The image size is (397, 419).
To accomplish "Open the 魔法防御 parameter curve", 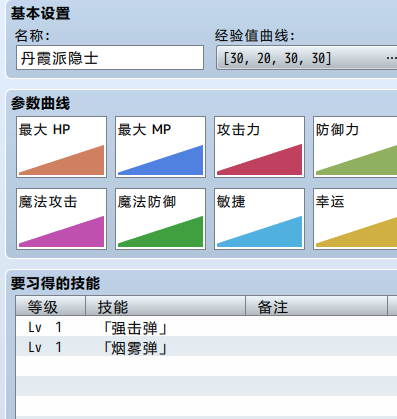I will [x=160, y=219].
